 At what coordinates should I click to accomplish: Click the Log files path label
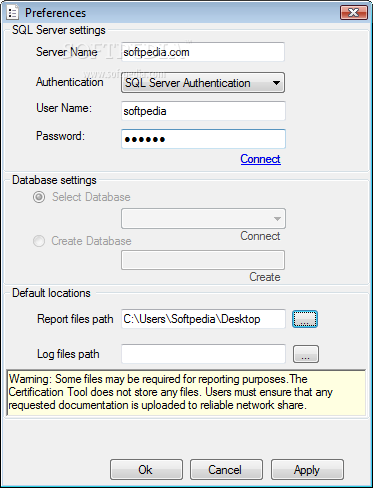pos(68,354)
